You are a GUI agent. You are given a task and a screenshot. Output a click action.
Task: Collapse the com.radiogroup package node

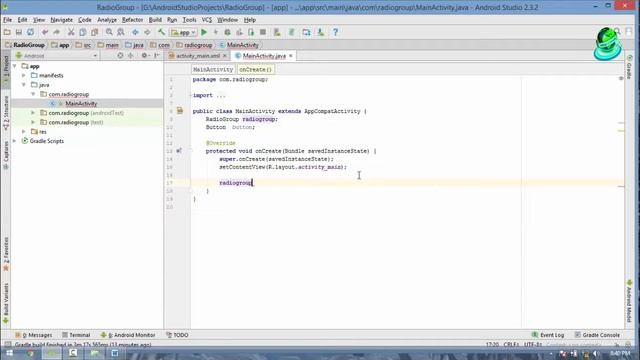[33, 94]
